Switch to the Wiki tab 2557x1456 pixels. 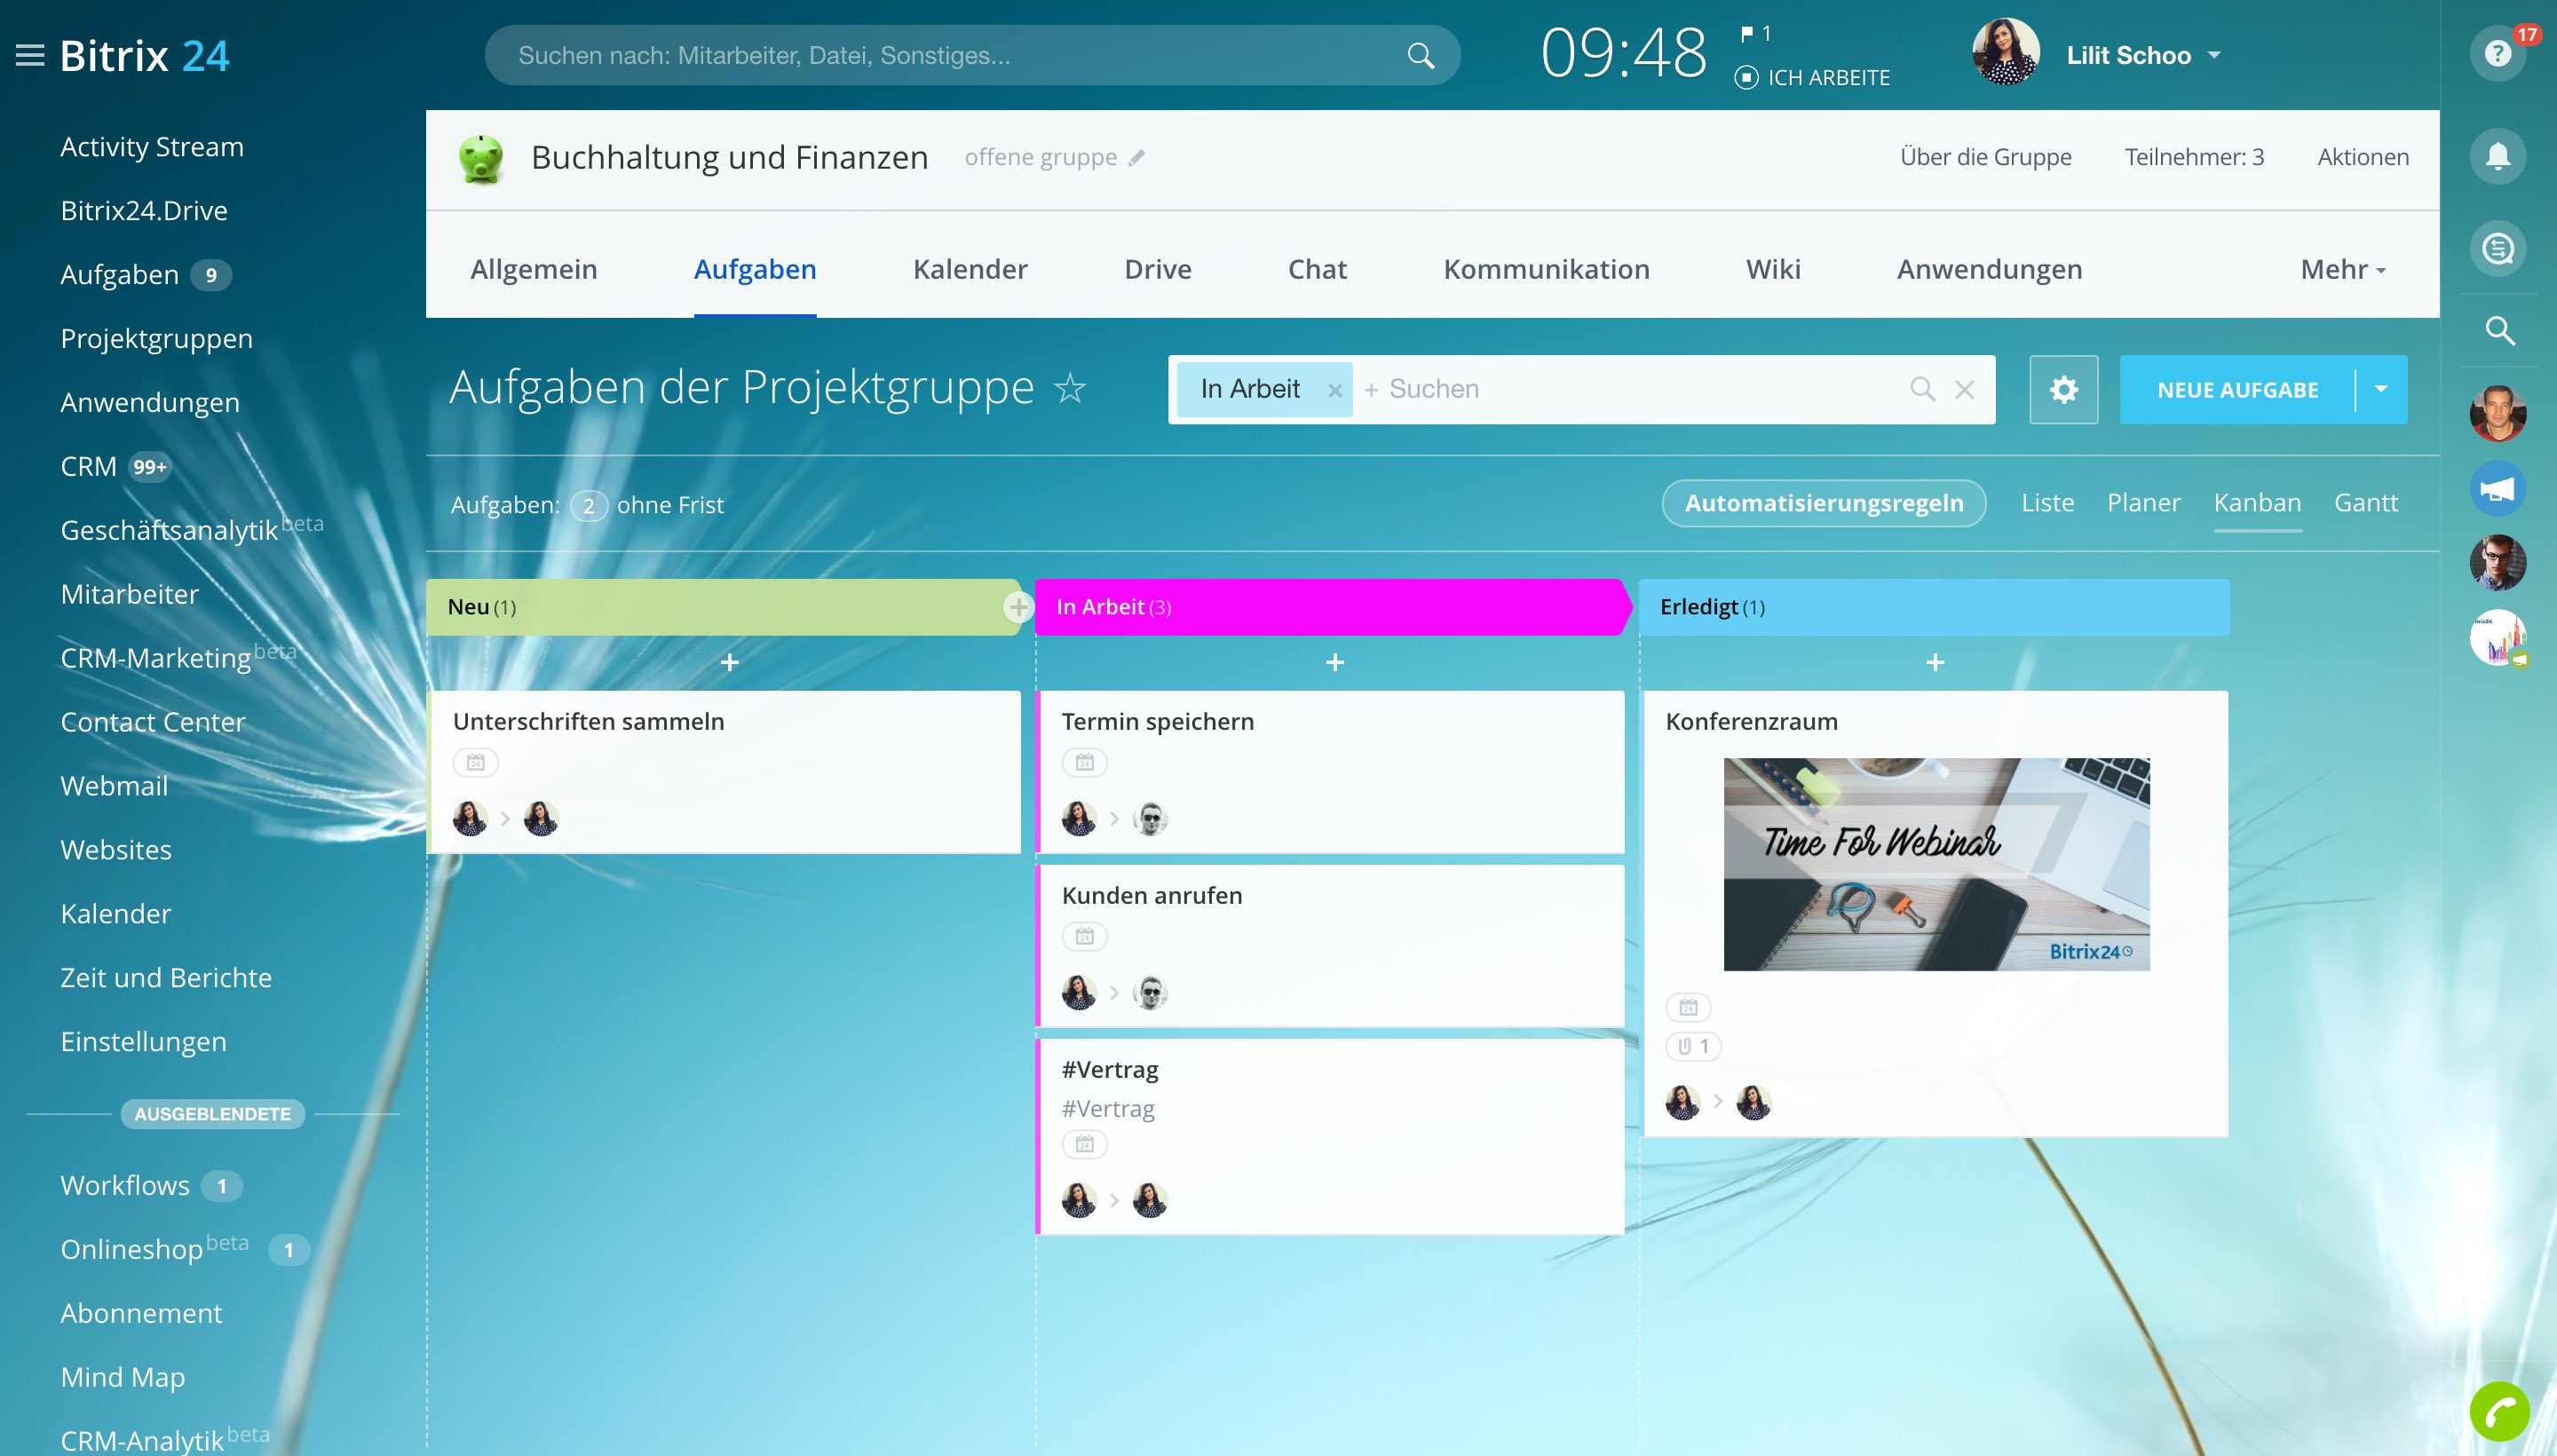coord(1773,270)
